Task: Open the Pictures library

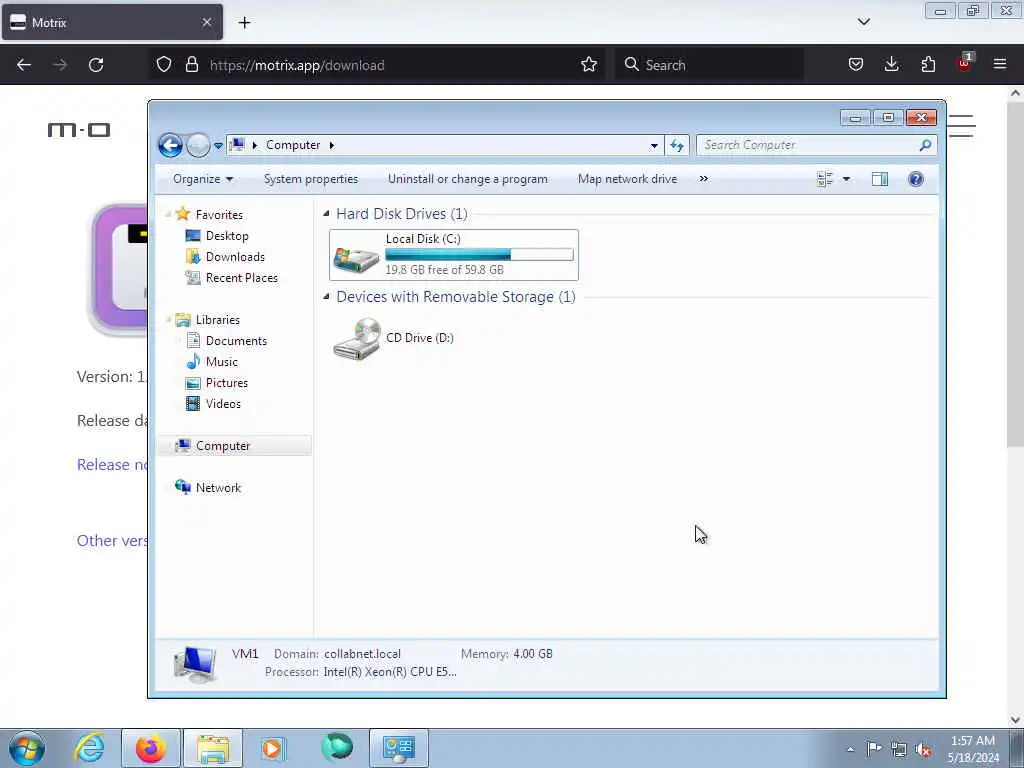Action: coord(227,383)
